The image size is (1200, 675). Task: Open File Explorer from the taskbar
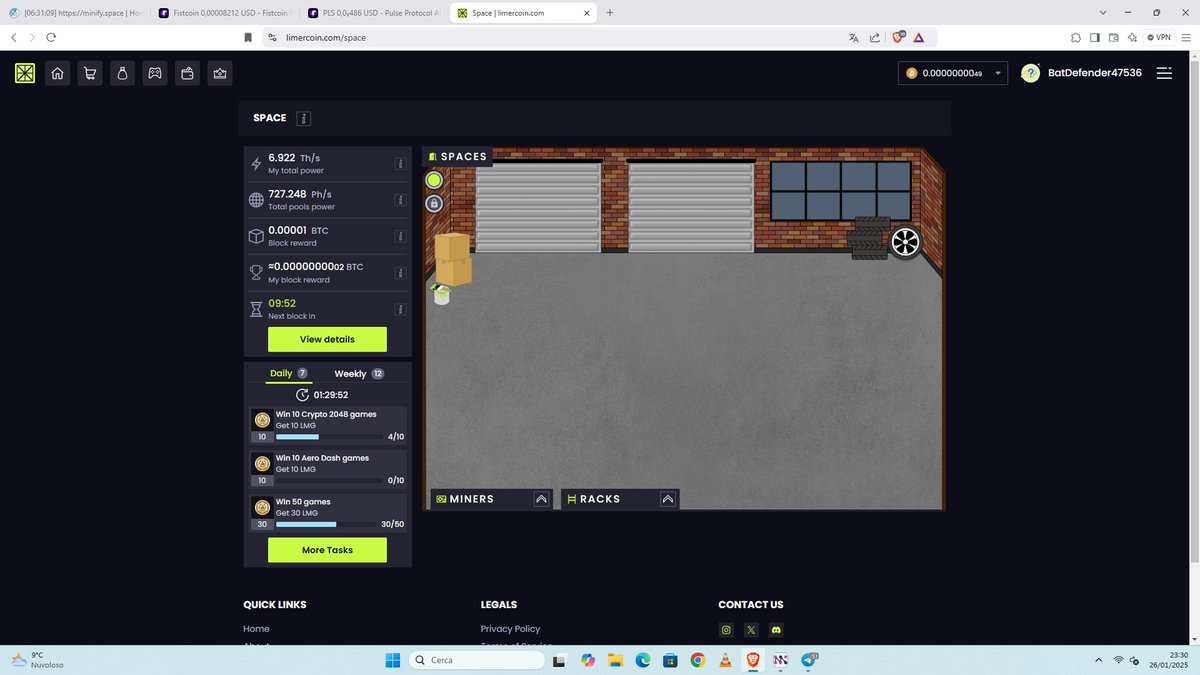point(615,660)
